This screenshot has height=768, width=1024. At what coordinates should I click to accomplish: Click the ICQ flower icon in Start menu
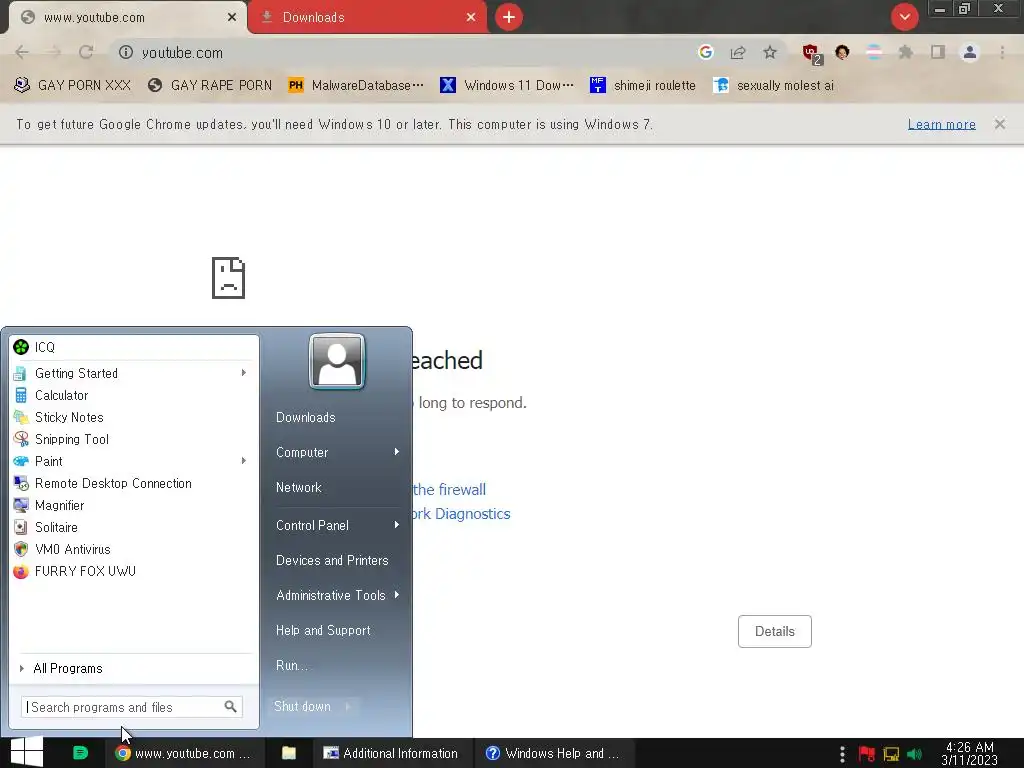pos(21,347)
